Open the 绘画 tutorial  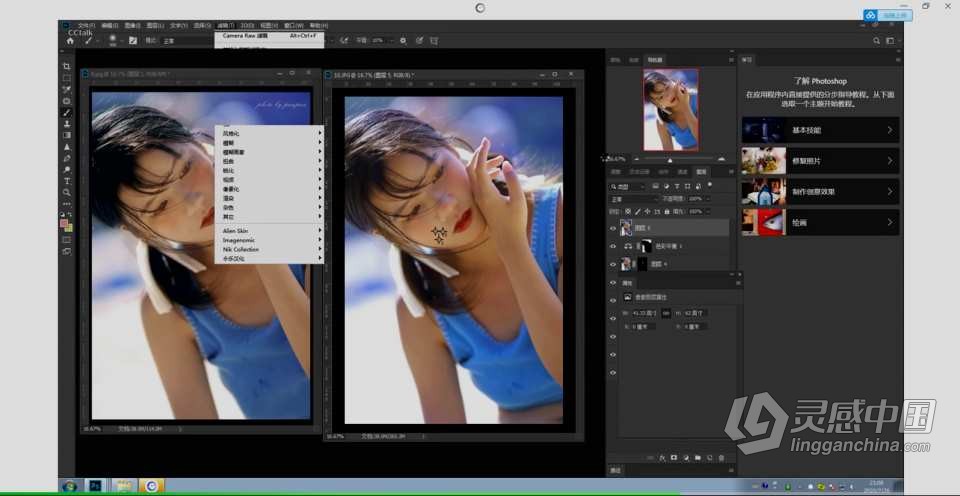pyautogui.click(x=820, y=223)
